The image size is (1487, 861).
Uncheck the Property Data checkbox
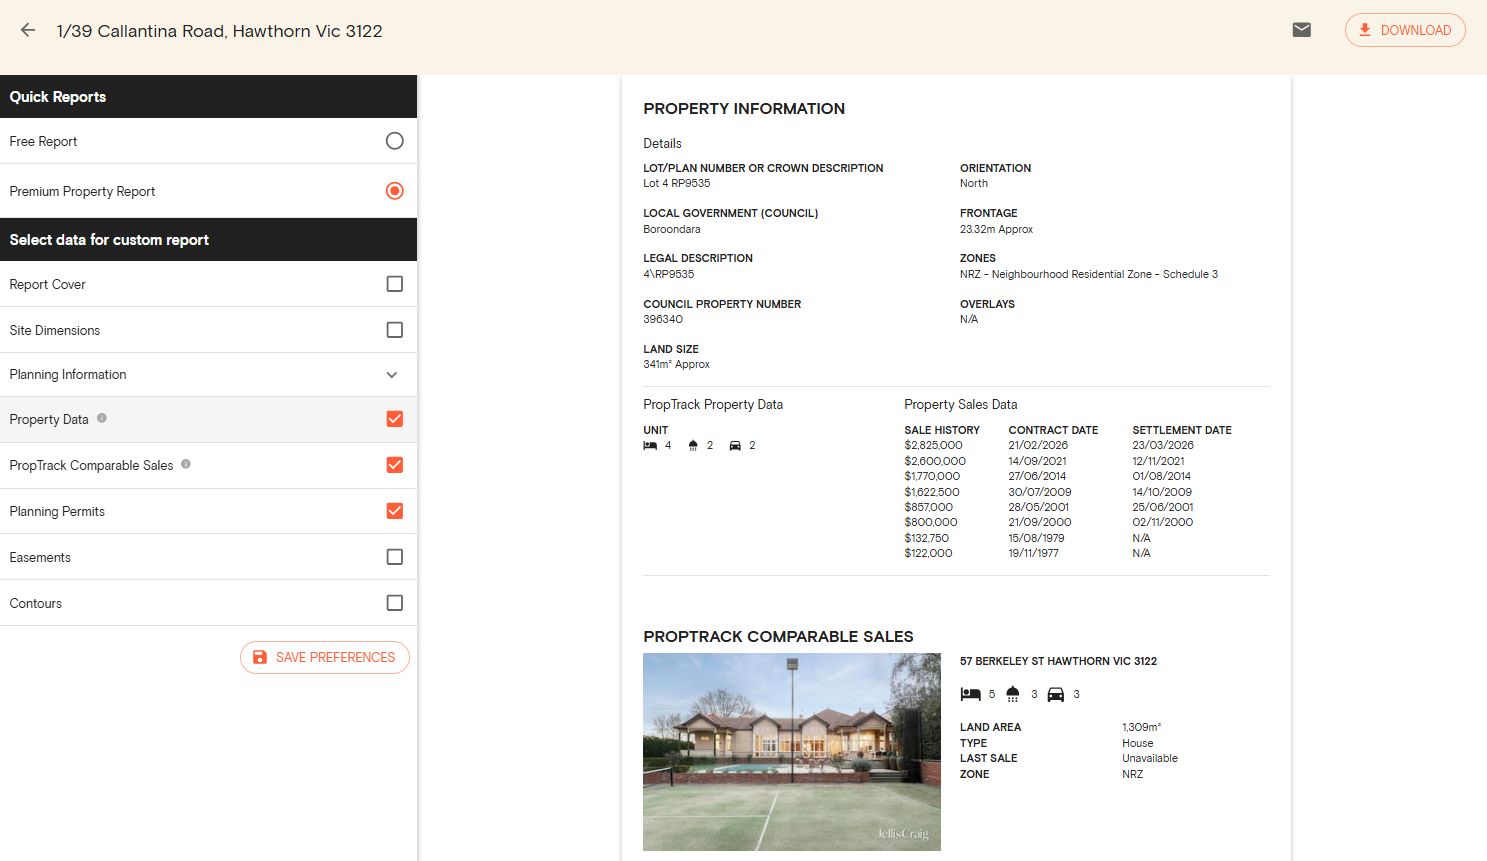coord(395,419)
